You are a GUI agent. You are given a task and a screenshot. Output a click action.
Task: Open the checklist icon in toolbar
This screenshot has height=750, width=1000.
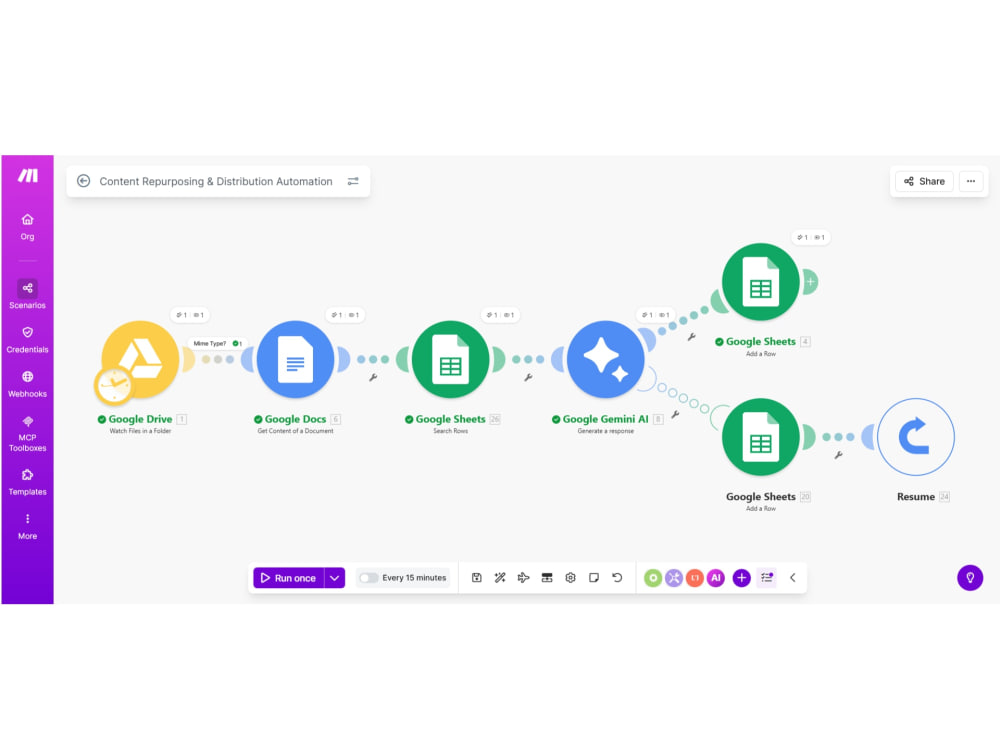tap(767, 578)
